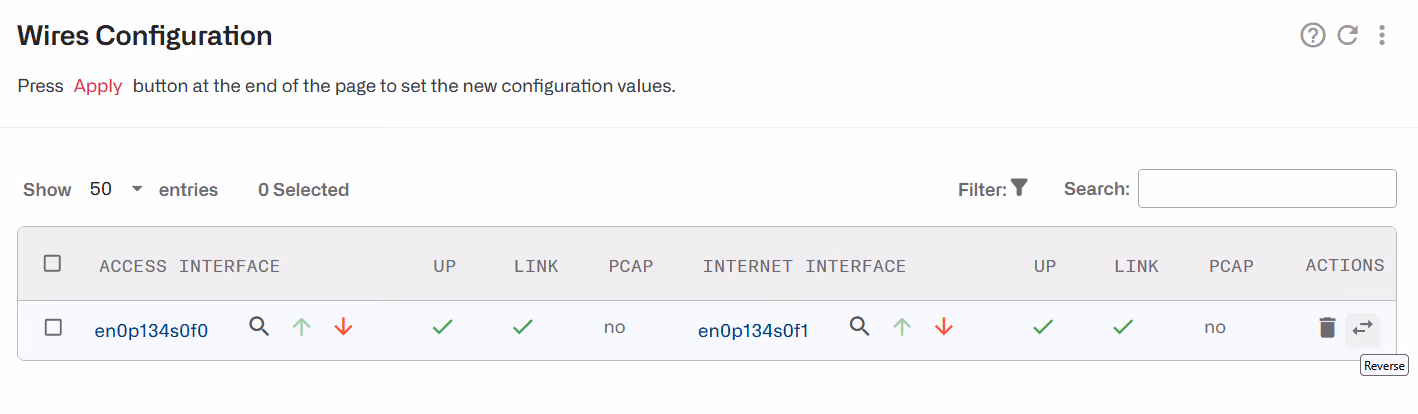Click green up arrow for en0p134s0f1
The image size is (1418, 414).
click(x=902, y=326)
